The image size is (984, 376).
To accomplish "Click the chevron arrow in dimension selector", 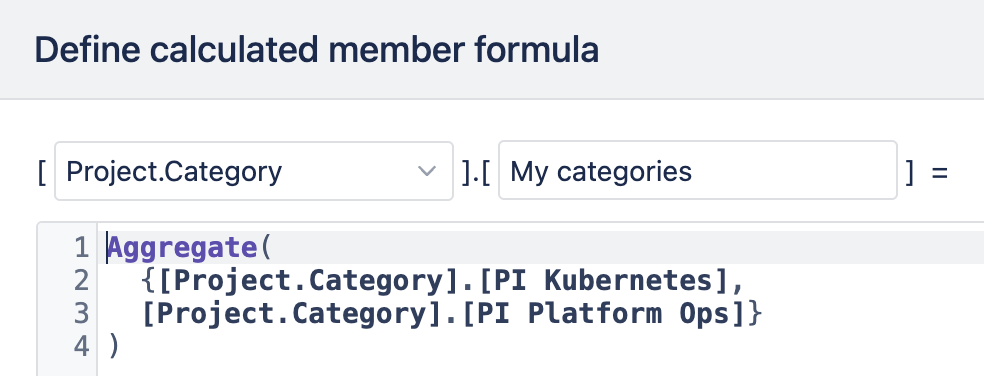I will coord(427,171).
